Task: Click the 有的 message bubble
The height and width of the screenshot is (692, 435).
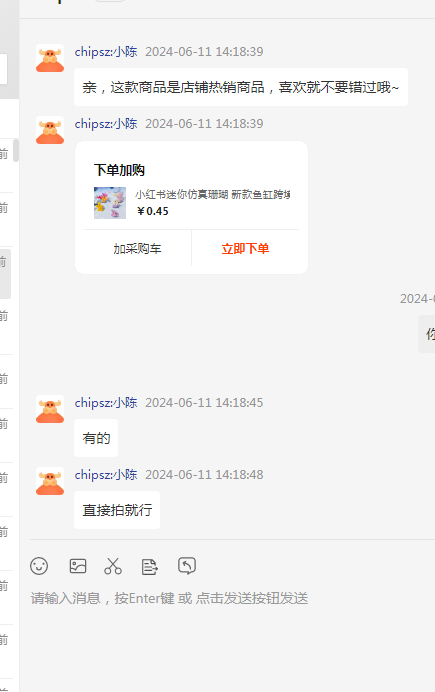Action: 96,438
